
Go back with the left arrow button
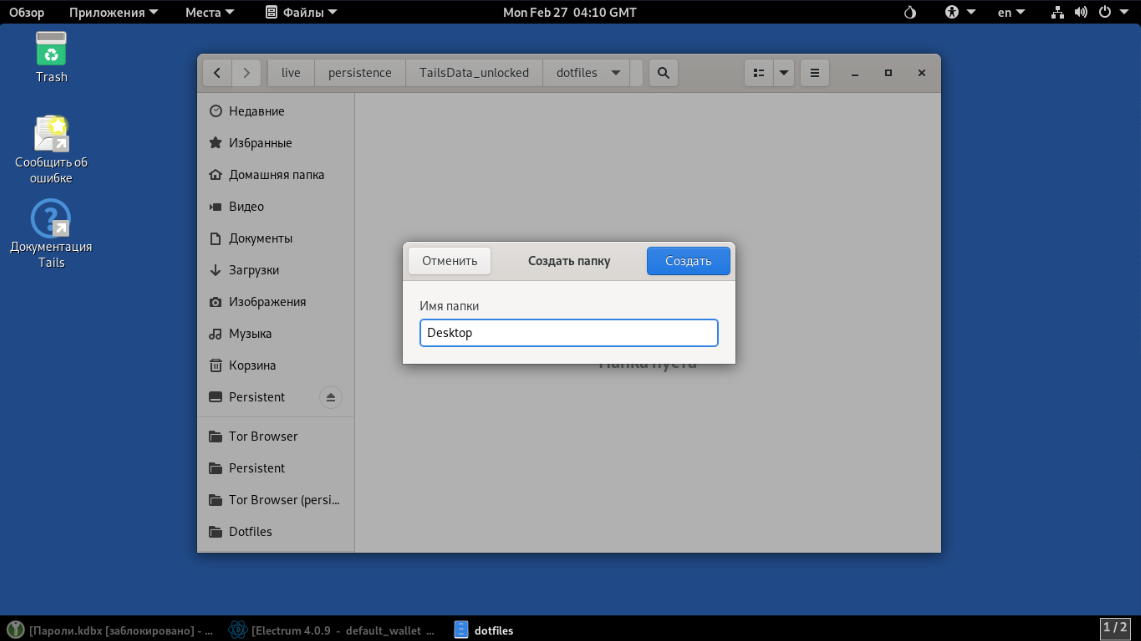(217, 73)
